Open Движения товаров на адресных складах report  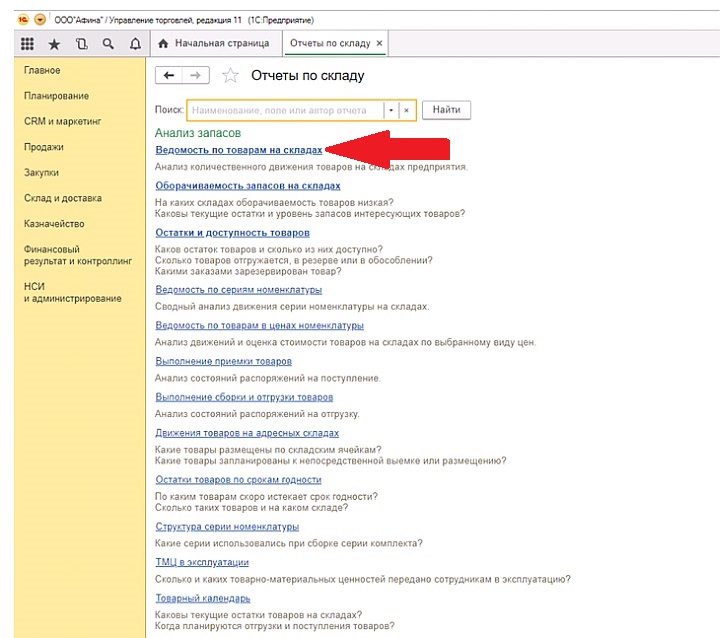[x=247, y=433]
